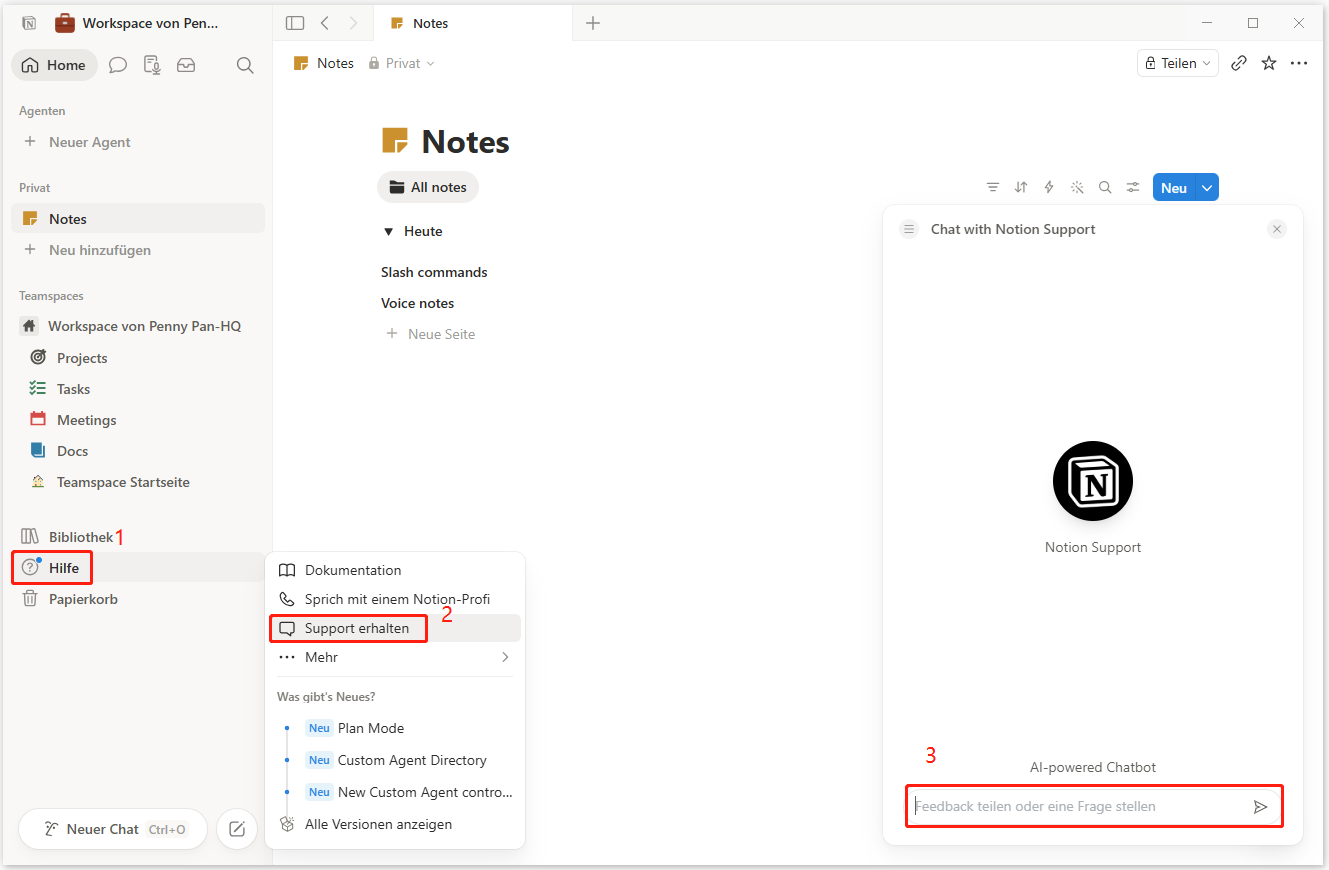1329x870 pixels.
Task: Toggle the sidebar panel icon in the top bar
Action: point(295,23)
